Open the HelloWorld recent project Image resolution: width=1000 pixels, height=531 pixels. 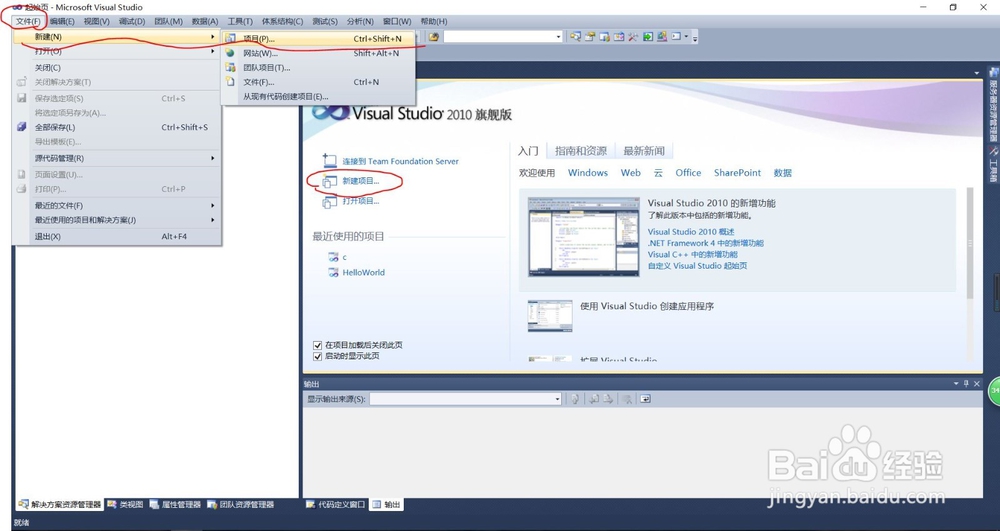click(364, 272)
